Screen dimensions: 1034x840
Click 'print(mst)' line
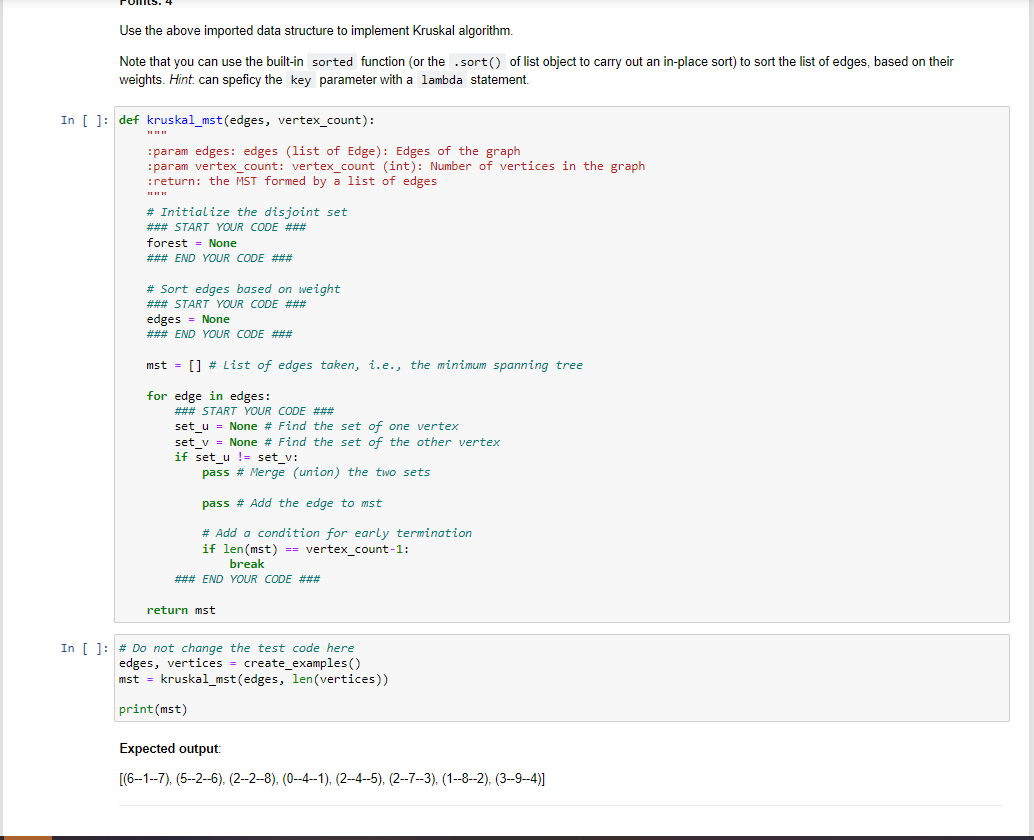(x=153, y=709)
